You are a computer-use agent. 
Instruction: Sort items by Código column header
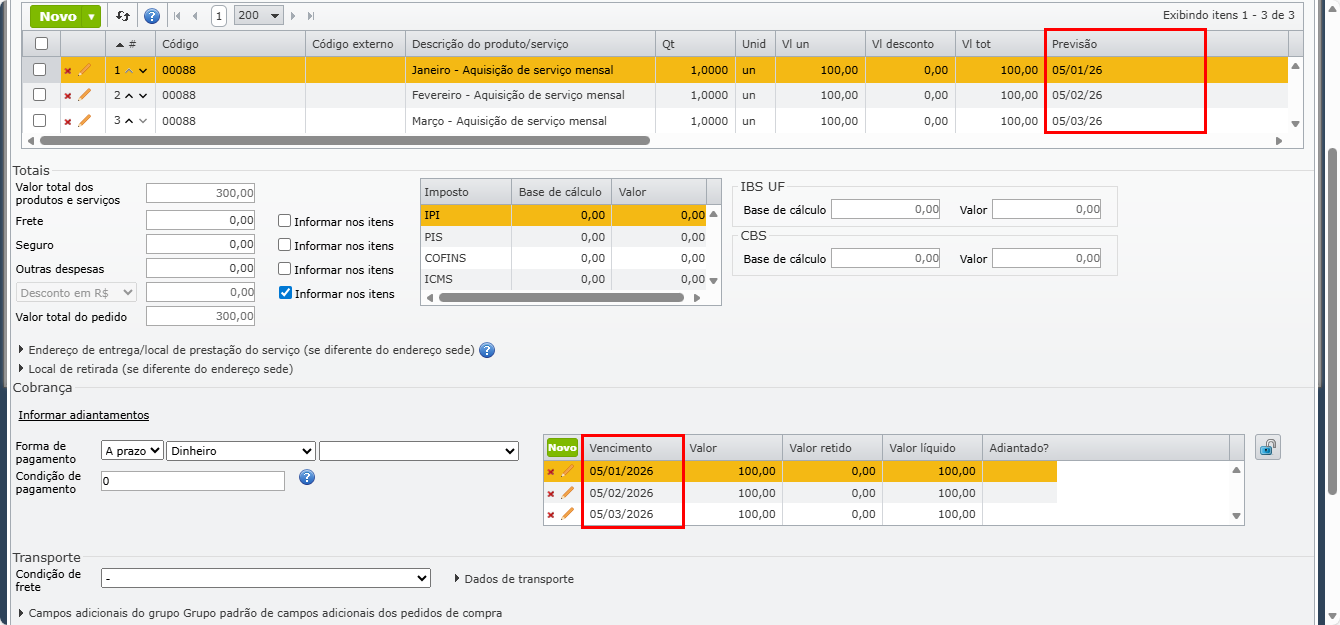[x=229, y=44]
